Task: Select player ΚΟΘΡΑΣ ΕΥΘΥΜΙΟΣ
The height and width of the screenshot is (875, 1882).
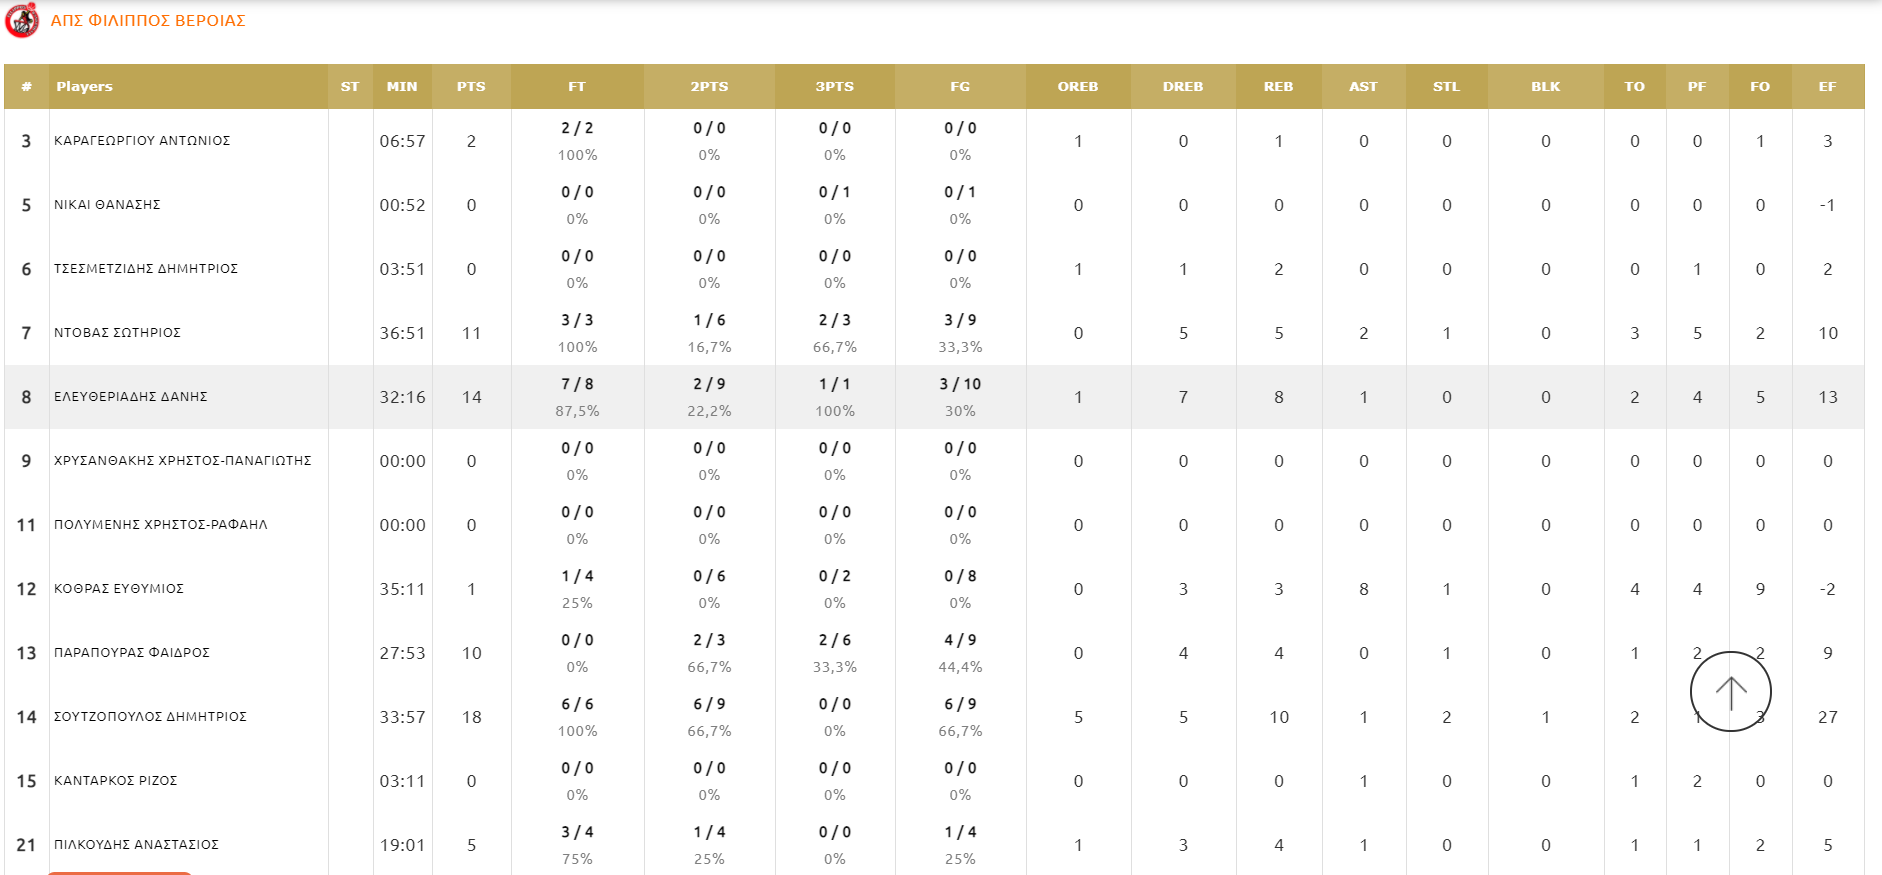Action: click(x=119, y=589)
